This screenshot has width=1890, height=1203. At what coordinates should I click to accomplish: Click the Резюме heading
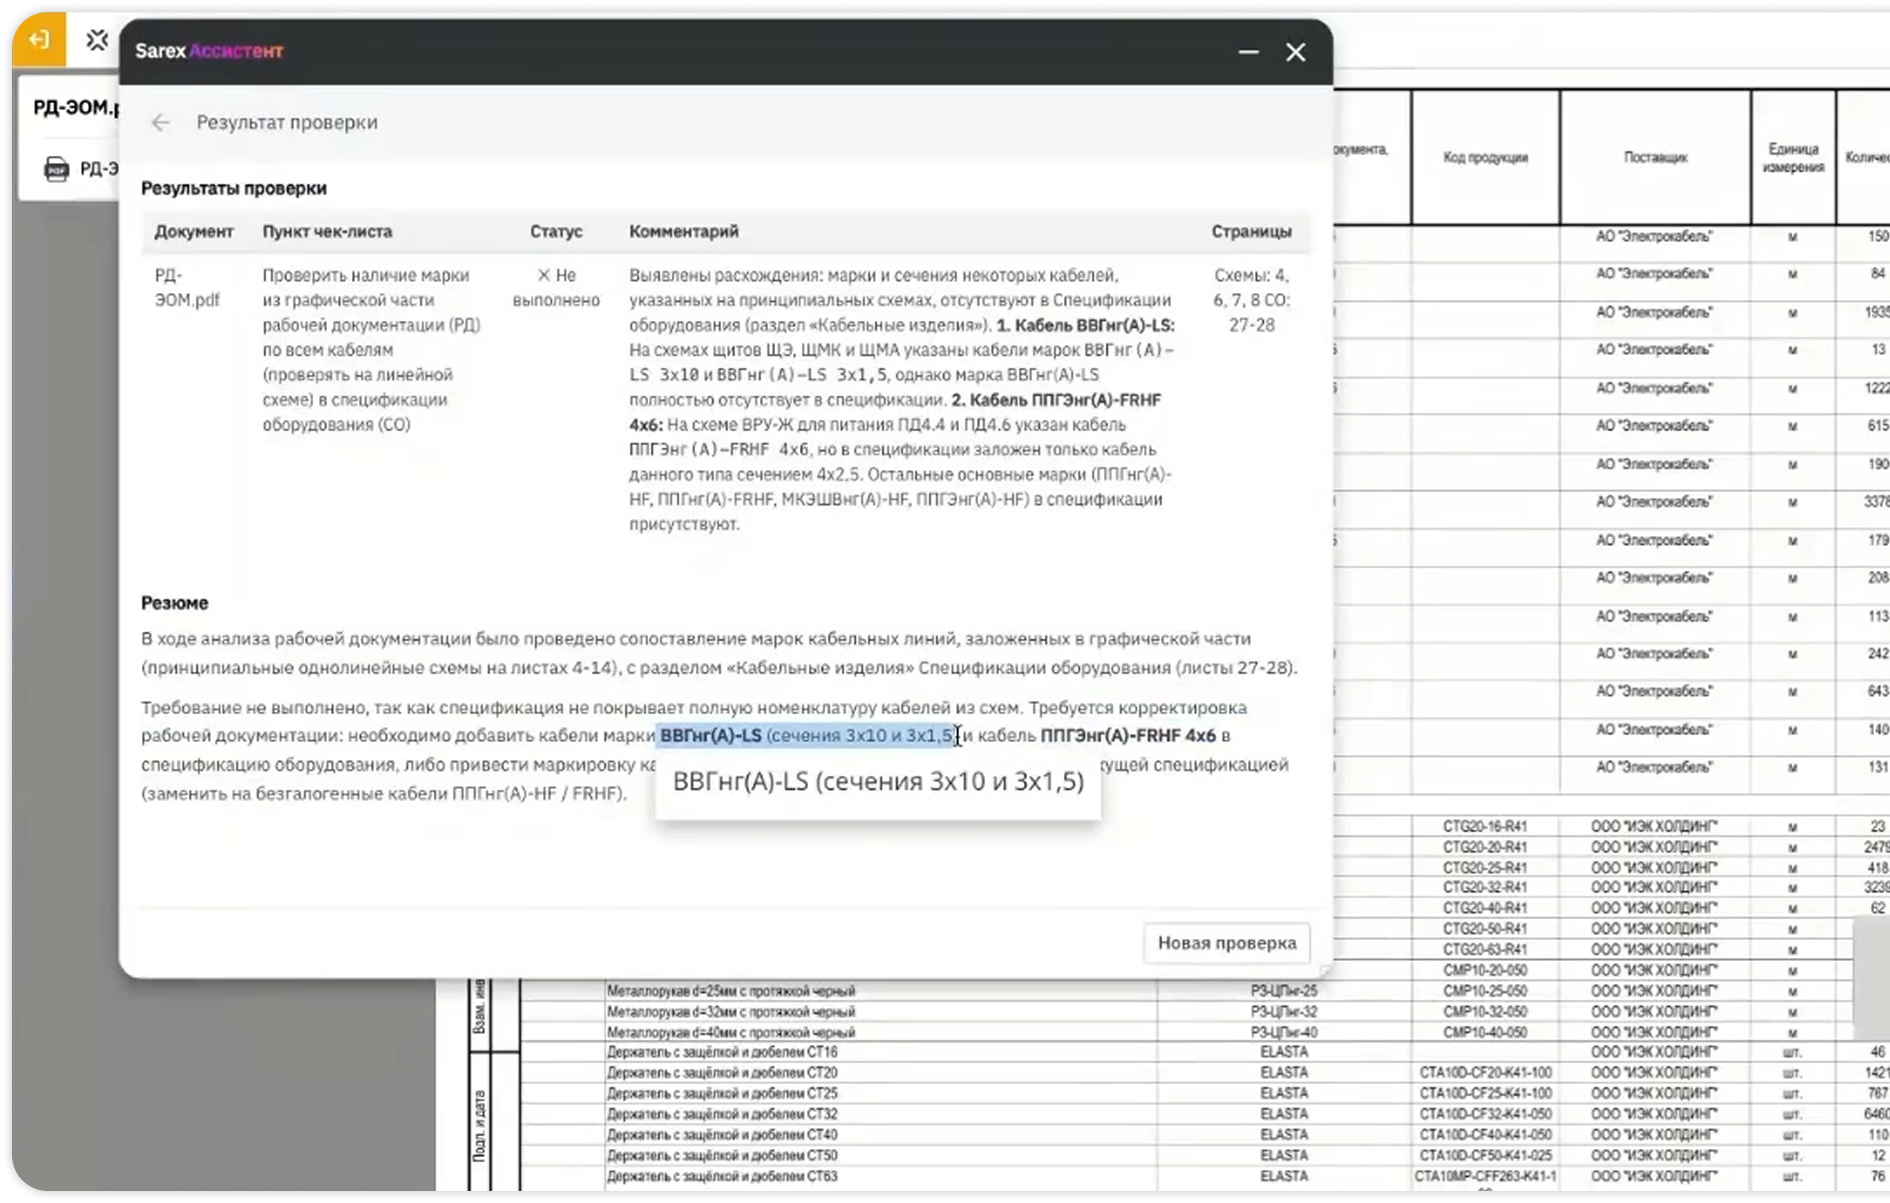[175, 603]
